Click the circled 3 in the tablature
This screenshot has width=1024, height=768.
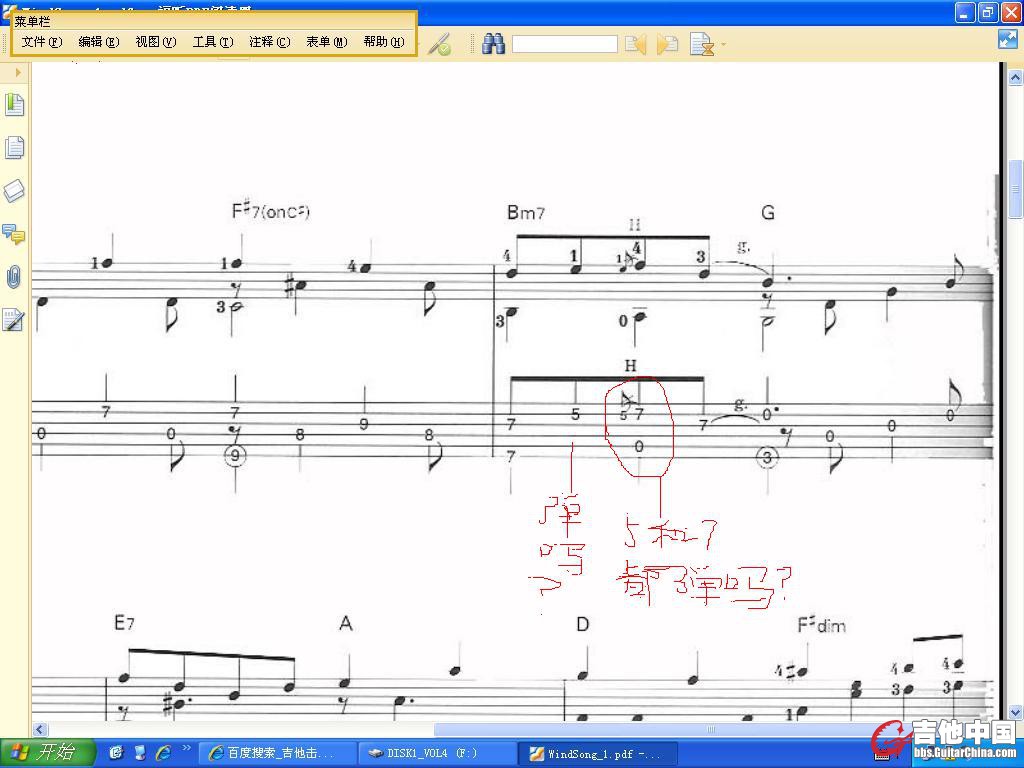(x=767, y=457)
